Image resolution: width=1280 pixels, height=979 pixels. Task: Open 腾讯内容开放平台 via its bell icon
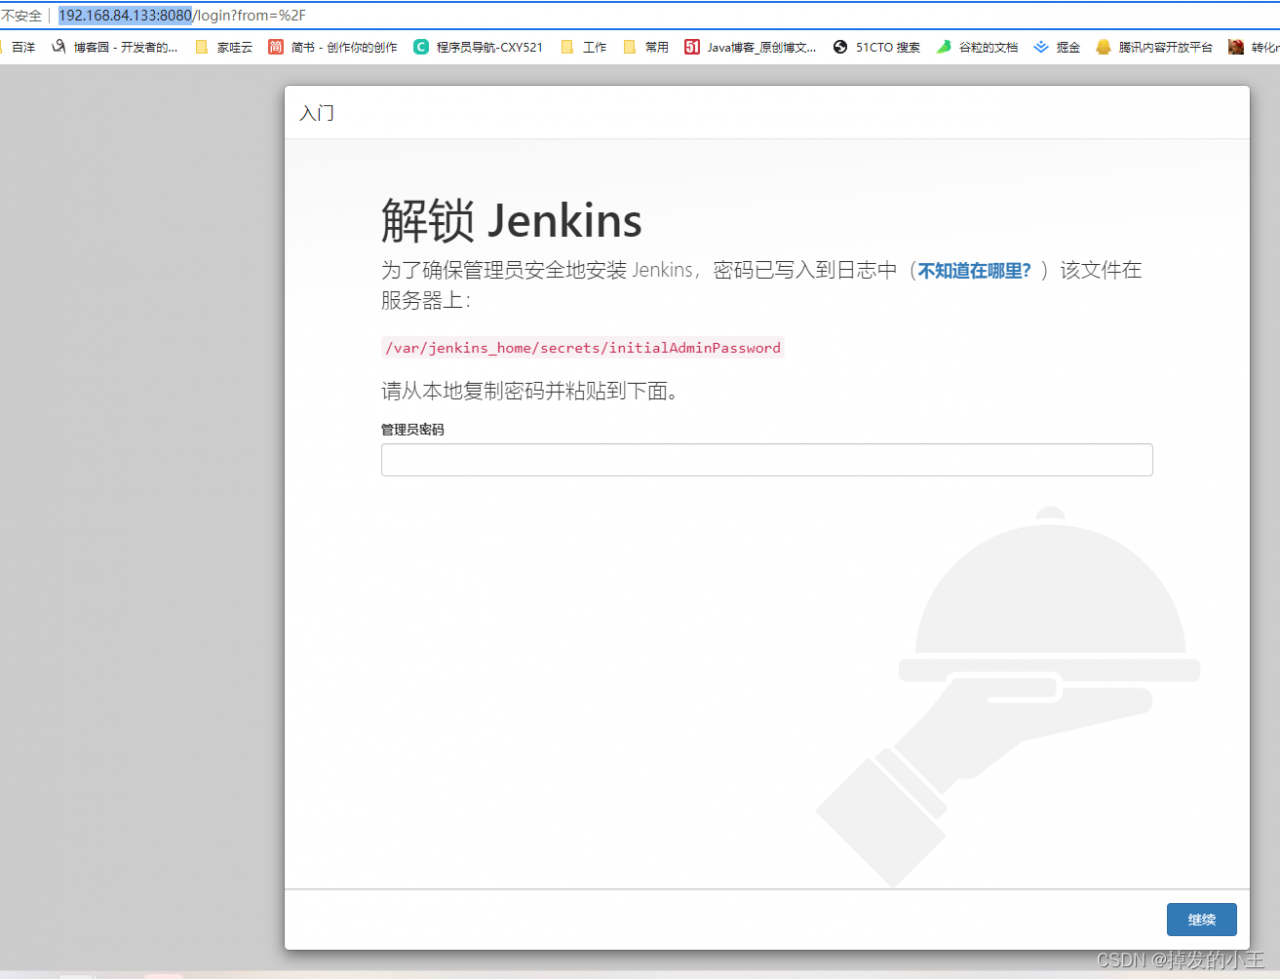1103,46
